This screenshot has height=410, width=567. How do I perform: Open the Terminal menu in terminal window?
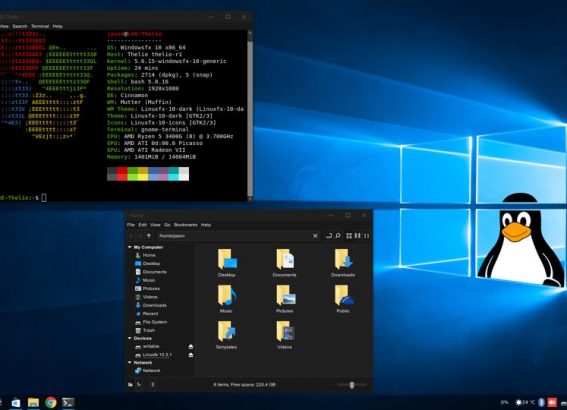pos(40,26)
